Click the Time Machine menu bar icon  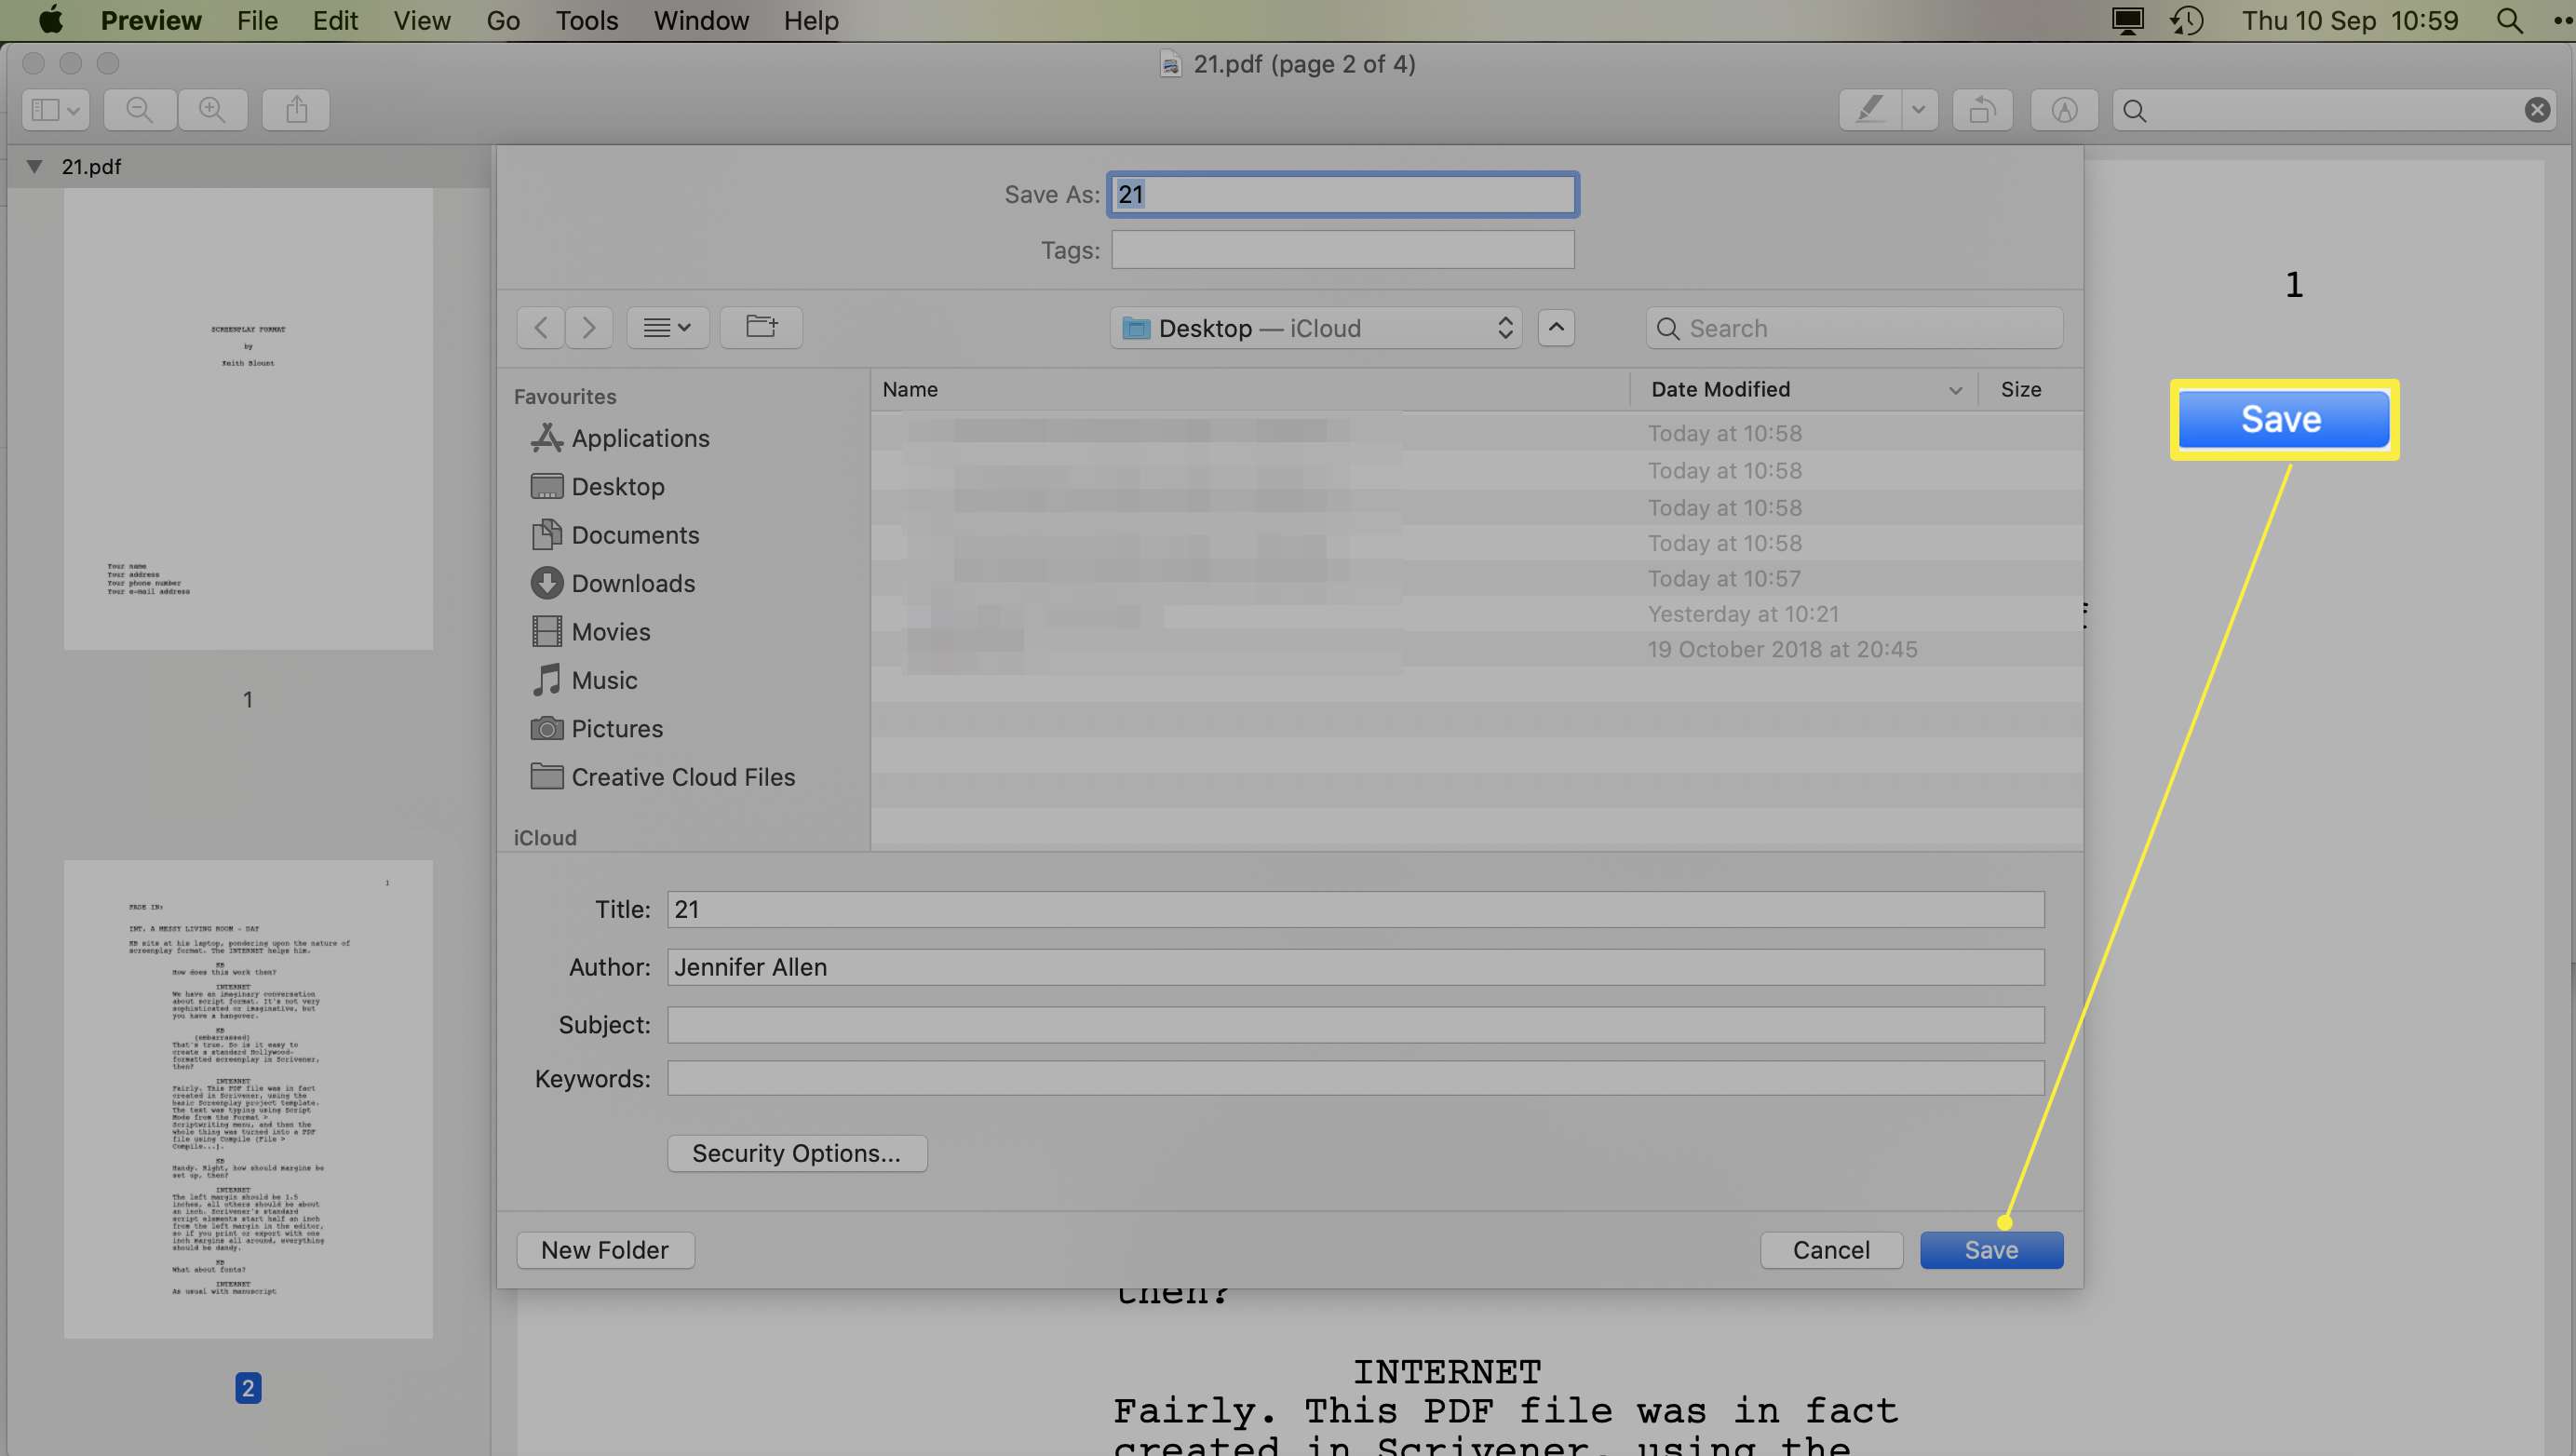pos(2187,20)
